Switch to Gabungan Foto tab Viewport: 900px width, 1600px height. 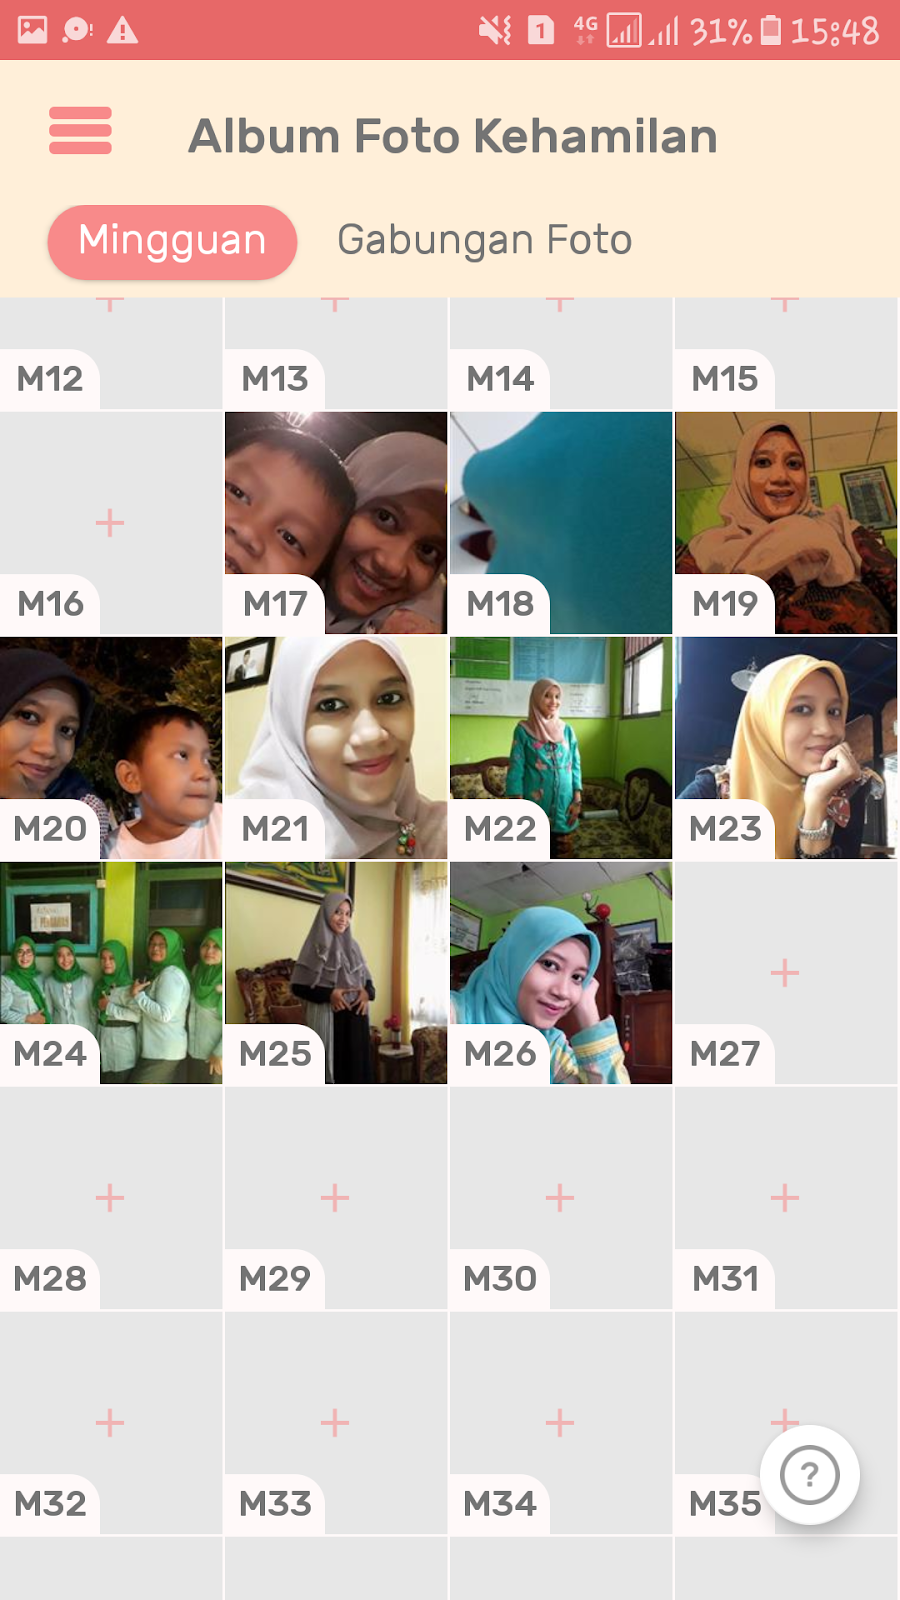(x=485, y=240)
